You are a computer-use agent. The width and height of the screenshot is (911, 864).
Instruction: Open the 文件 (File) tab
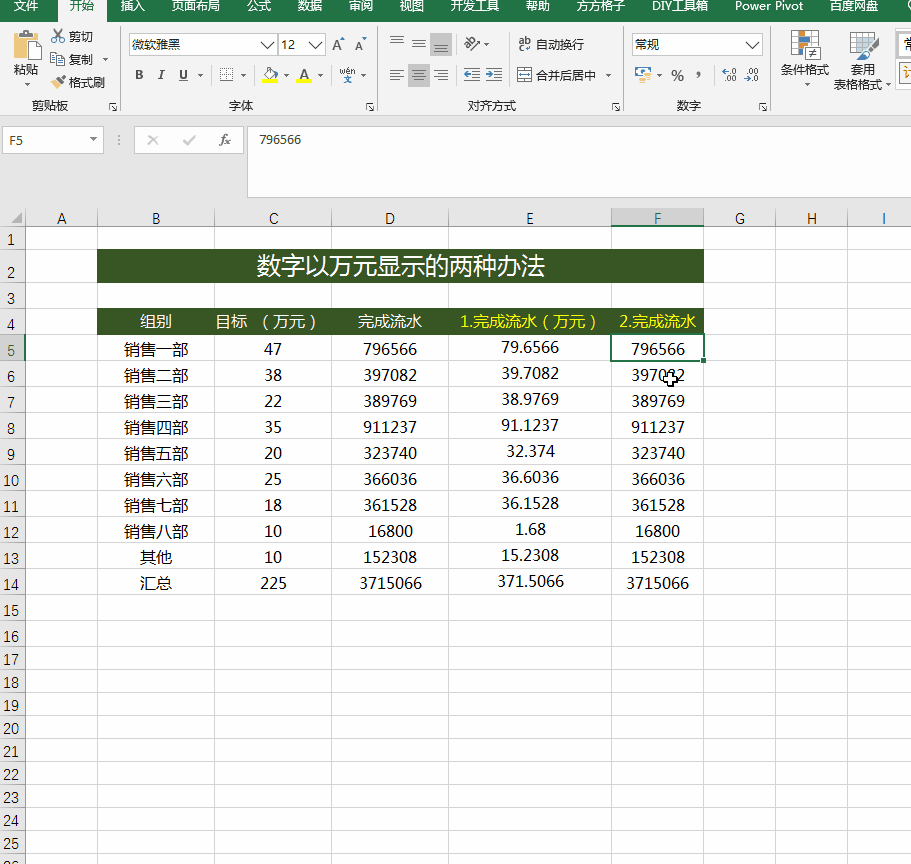(x=26, y=6)
